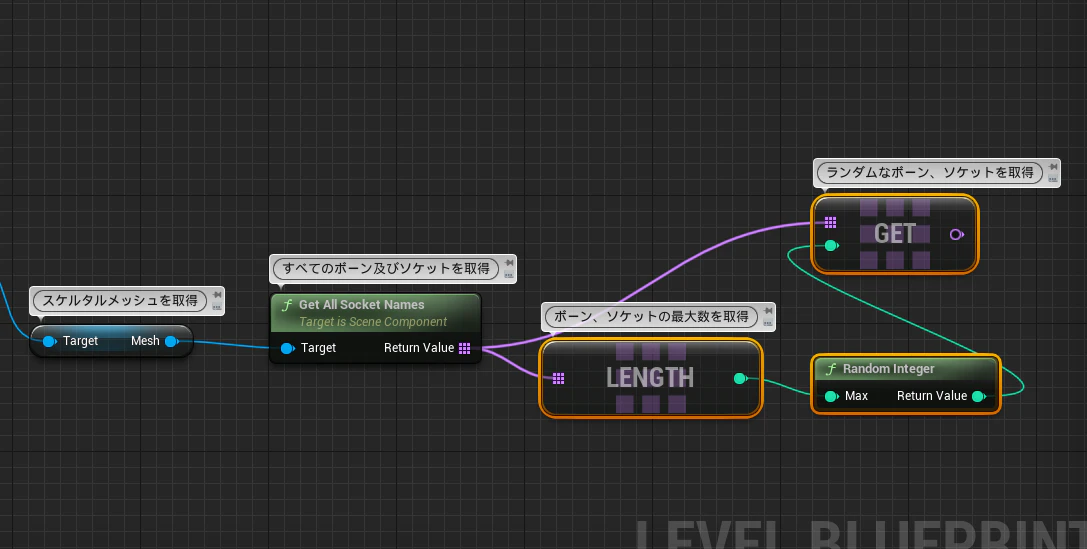Click the ボーン、ソケットの最大数を取得 comment text
This screenshot has width=1087, height=549.
point(651,317)
